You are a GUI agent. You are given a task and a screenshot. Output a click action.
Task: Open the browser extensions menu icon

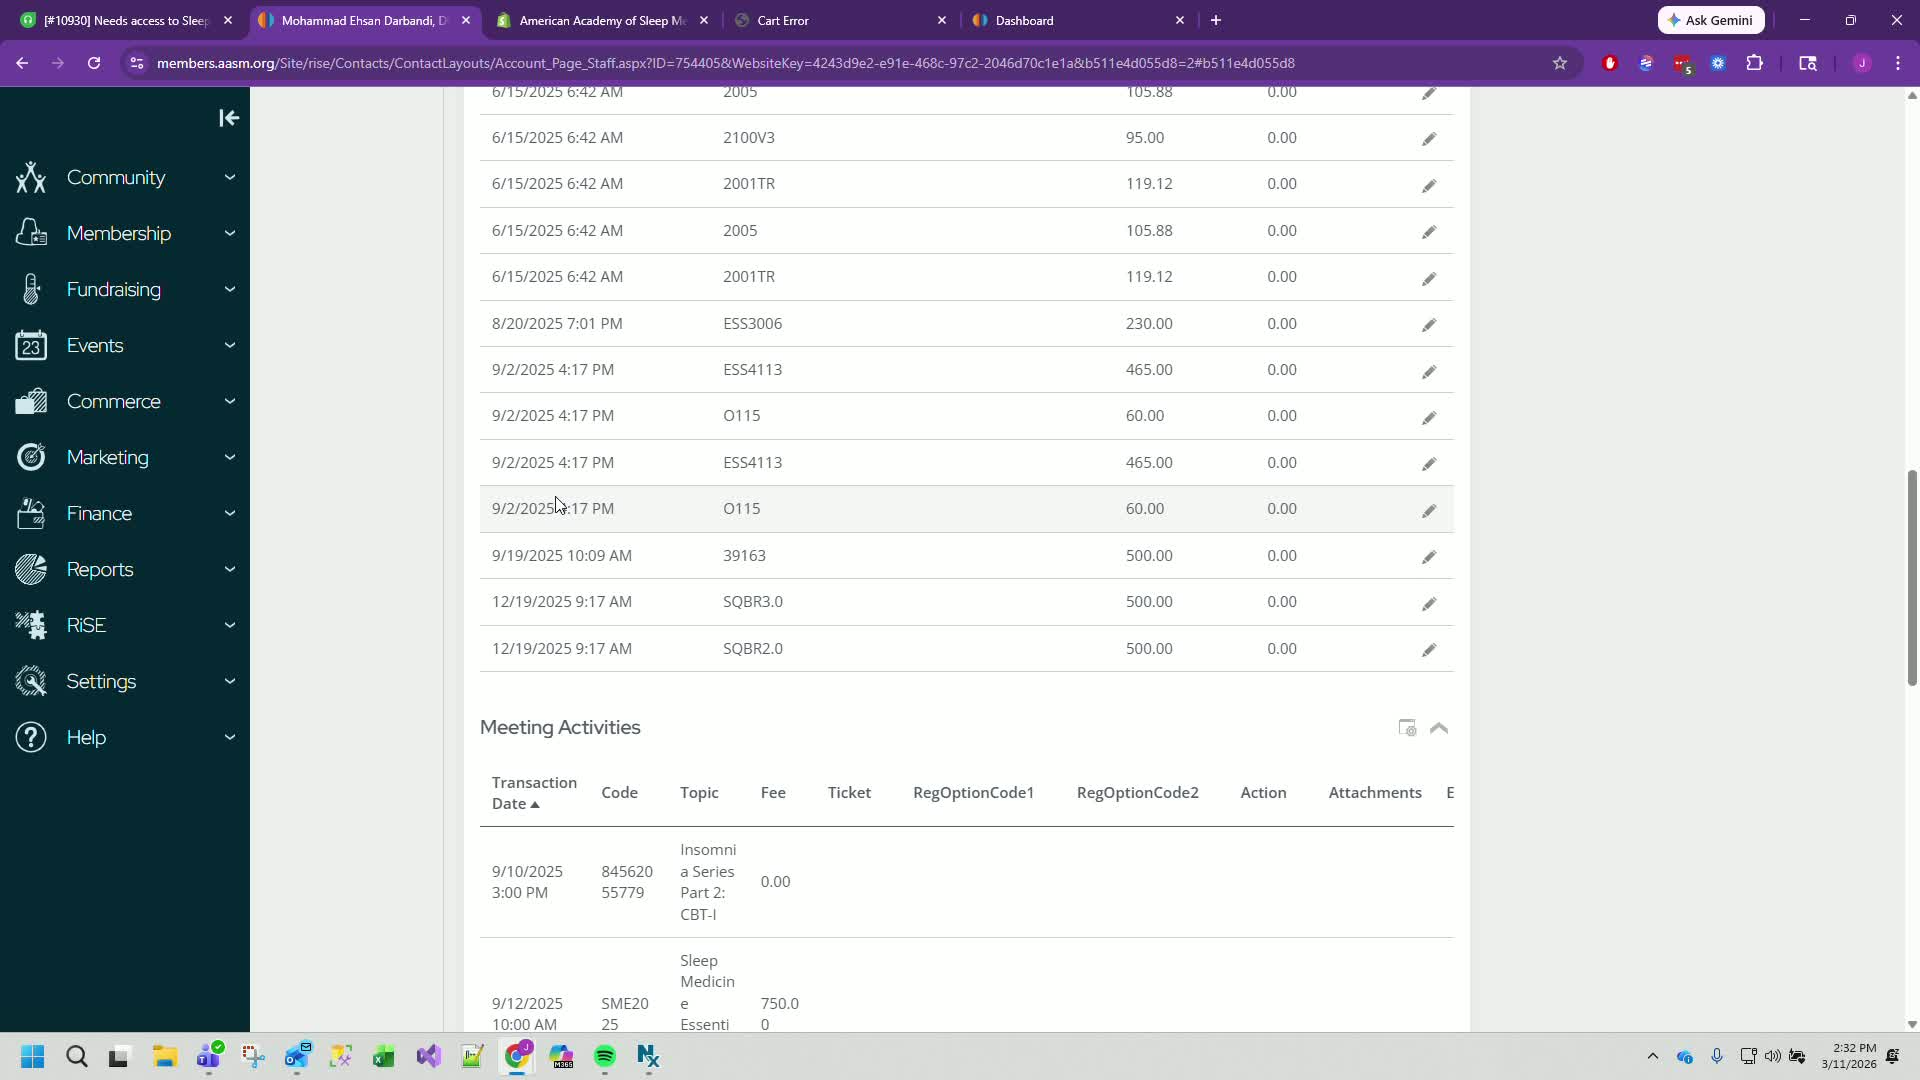1754,63
